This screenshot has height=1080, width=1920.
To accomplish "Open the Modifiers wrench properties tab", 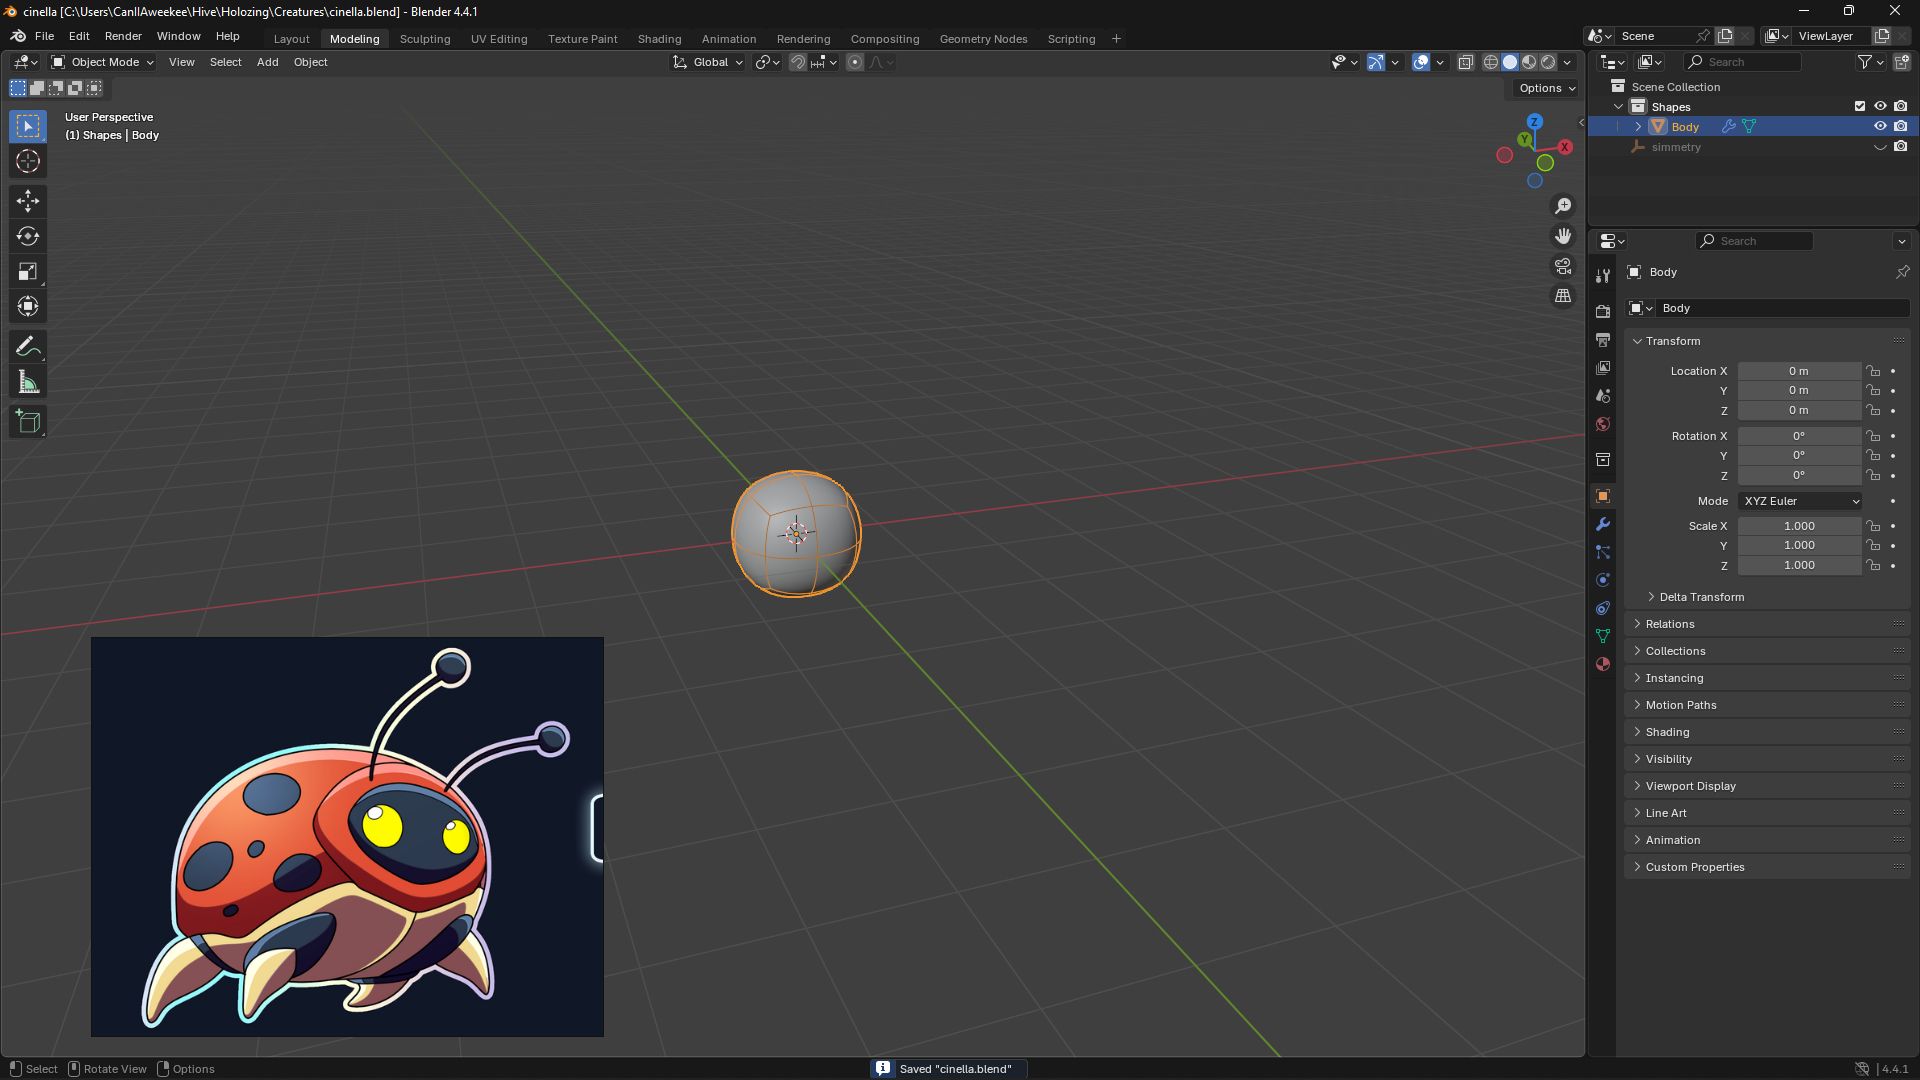I will tap(1603, 524).
